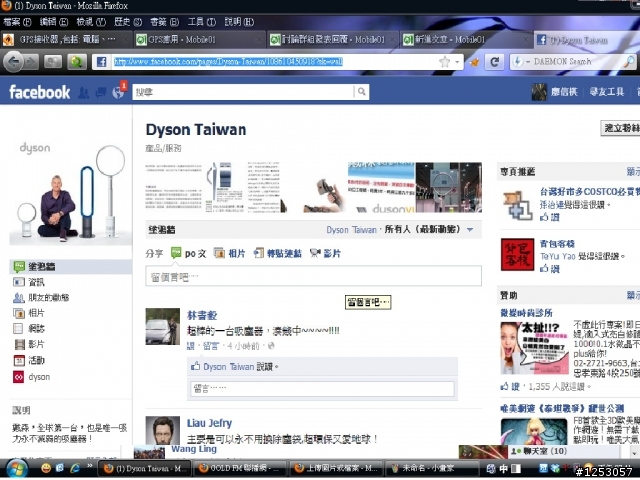Switch to 討論群組發表回覆 Mobile01 tab
Viewport: 640px width, 480px height.
pos(332,40)
